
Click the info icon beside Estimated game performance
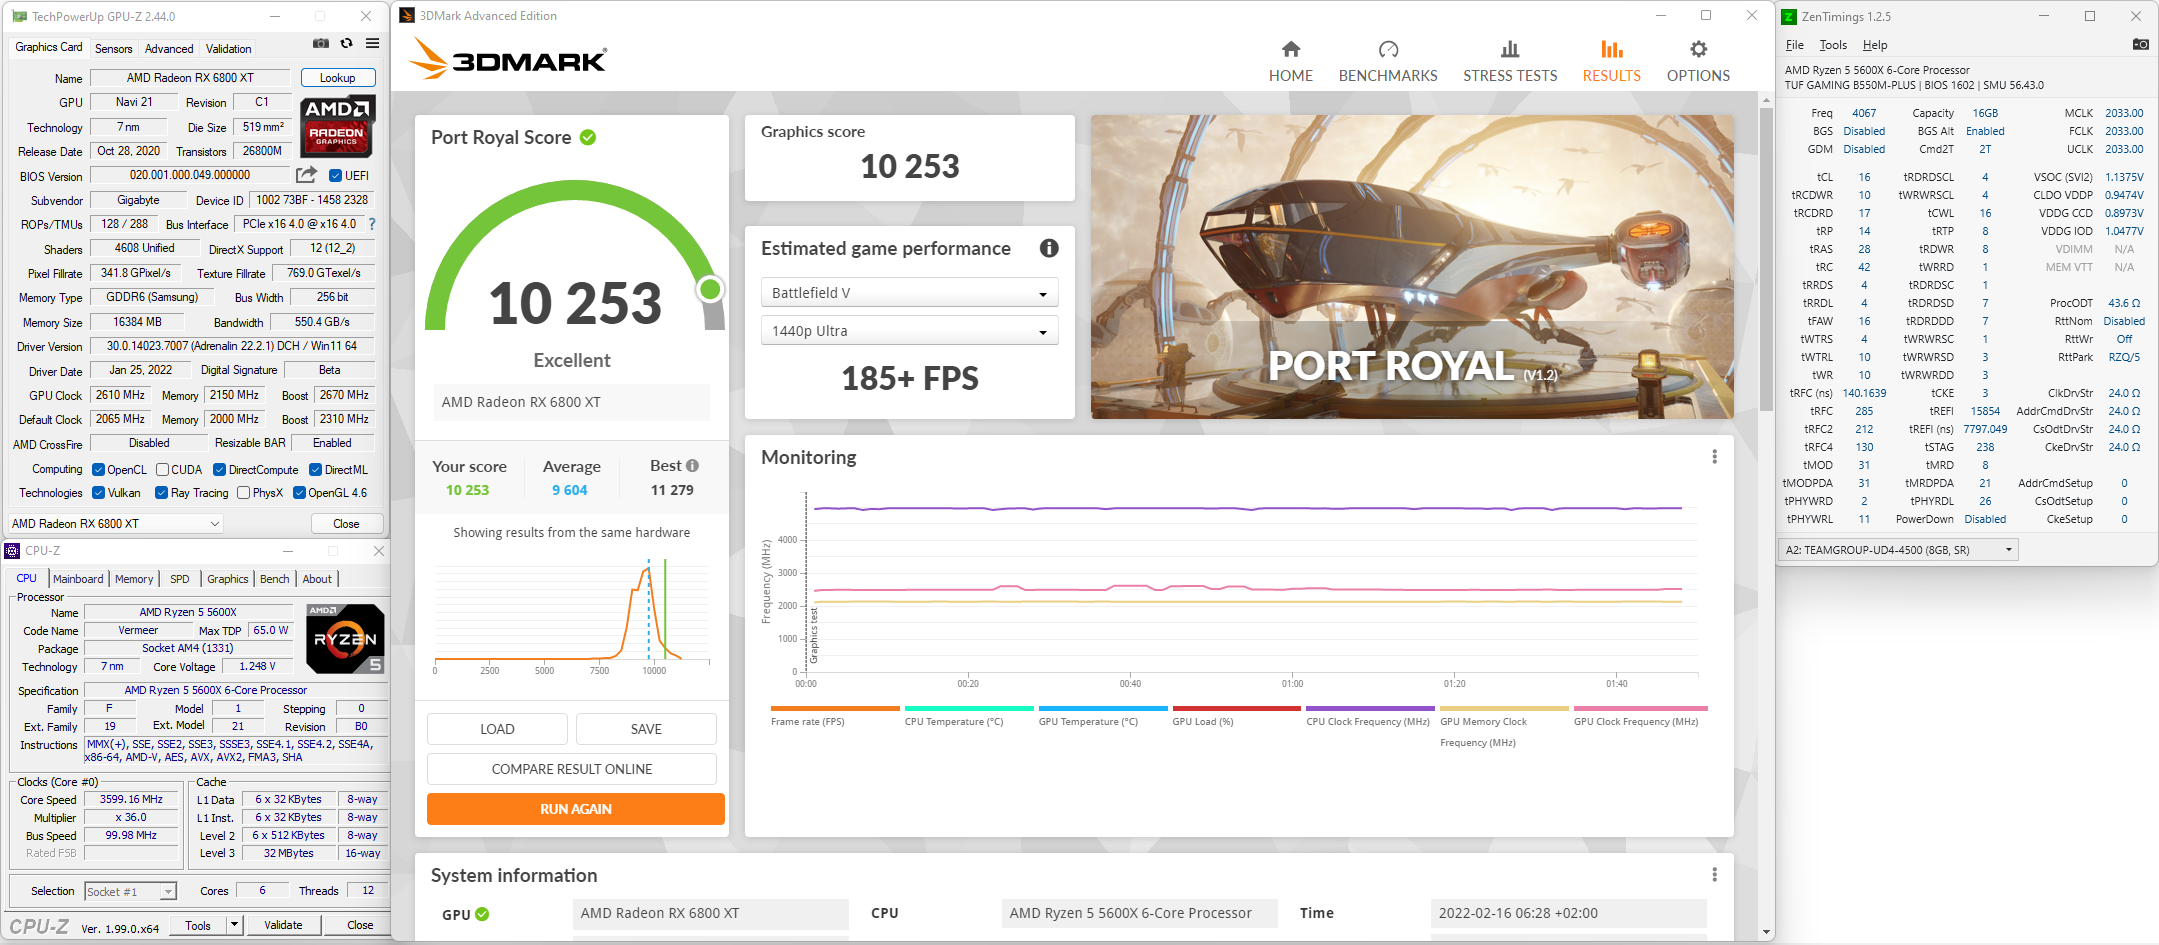click(x=1049, y=248)
